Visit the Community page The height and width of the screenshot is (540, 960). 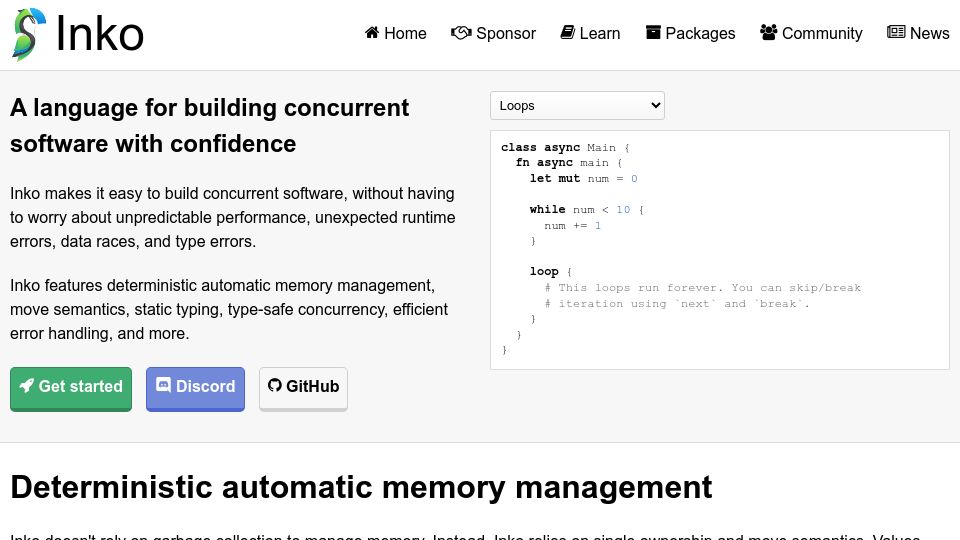[x=811, y=33]
